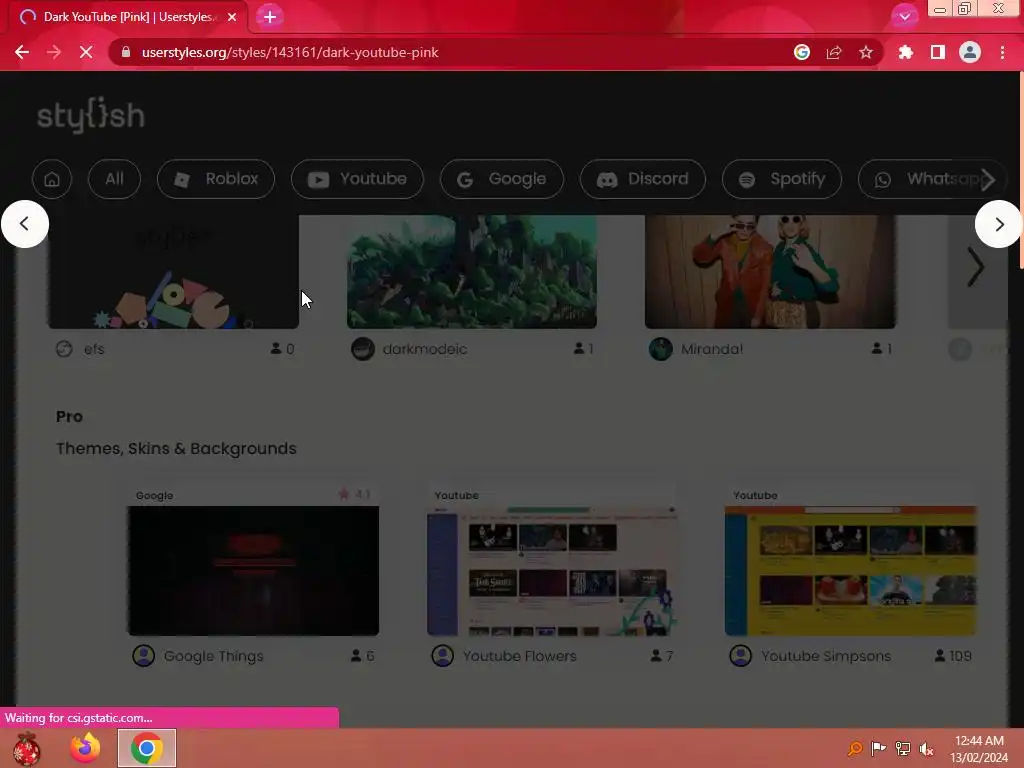Click the darkmodeic author avatar

363,349
